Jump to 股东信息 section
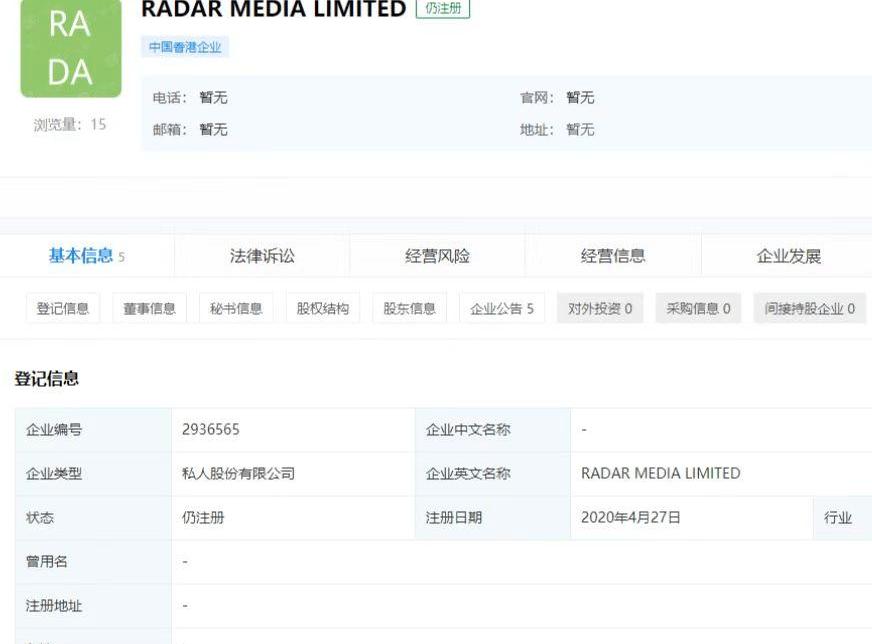Viewport: 872px width, 644px height. pos(410,309)
